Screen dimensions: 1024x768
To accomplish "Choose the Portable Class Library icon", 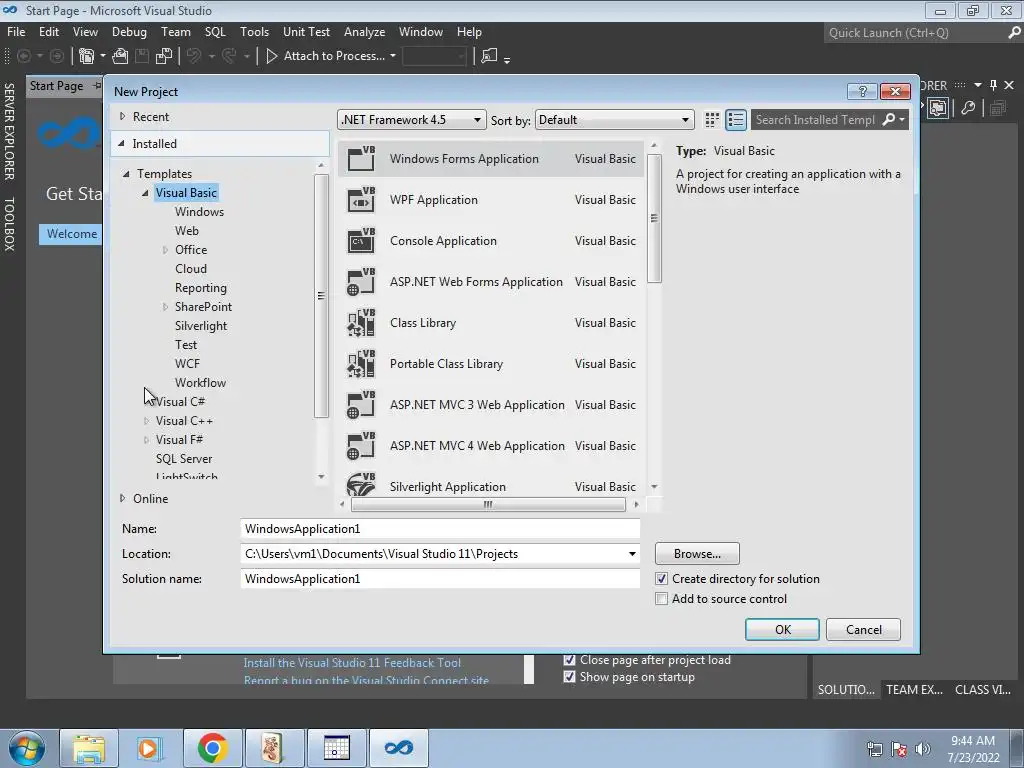I will [360, 364].
